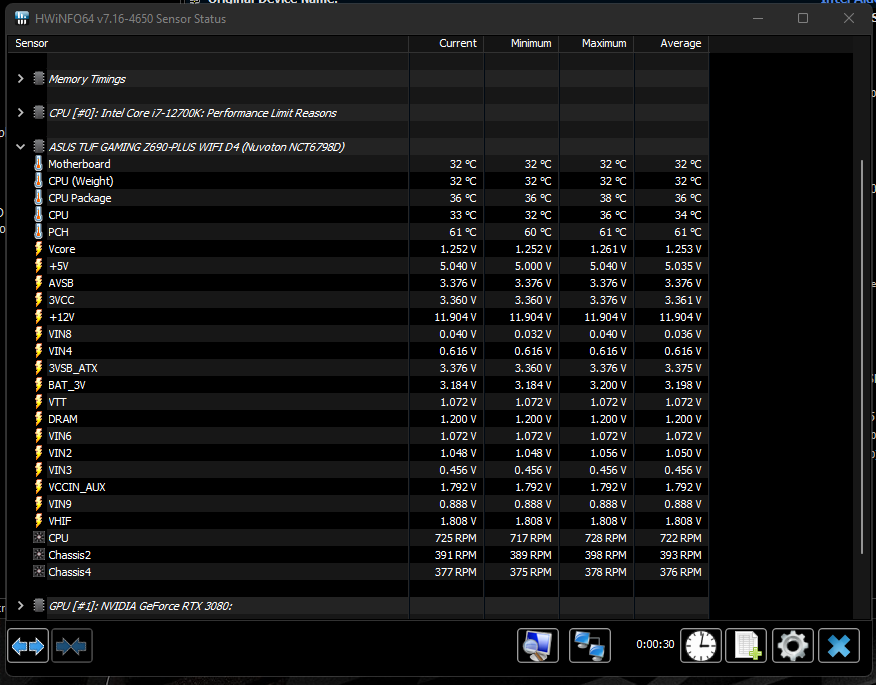Open sensor settings gear icon
876x685 pixels.
point(793,646)
